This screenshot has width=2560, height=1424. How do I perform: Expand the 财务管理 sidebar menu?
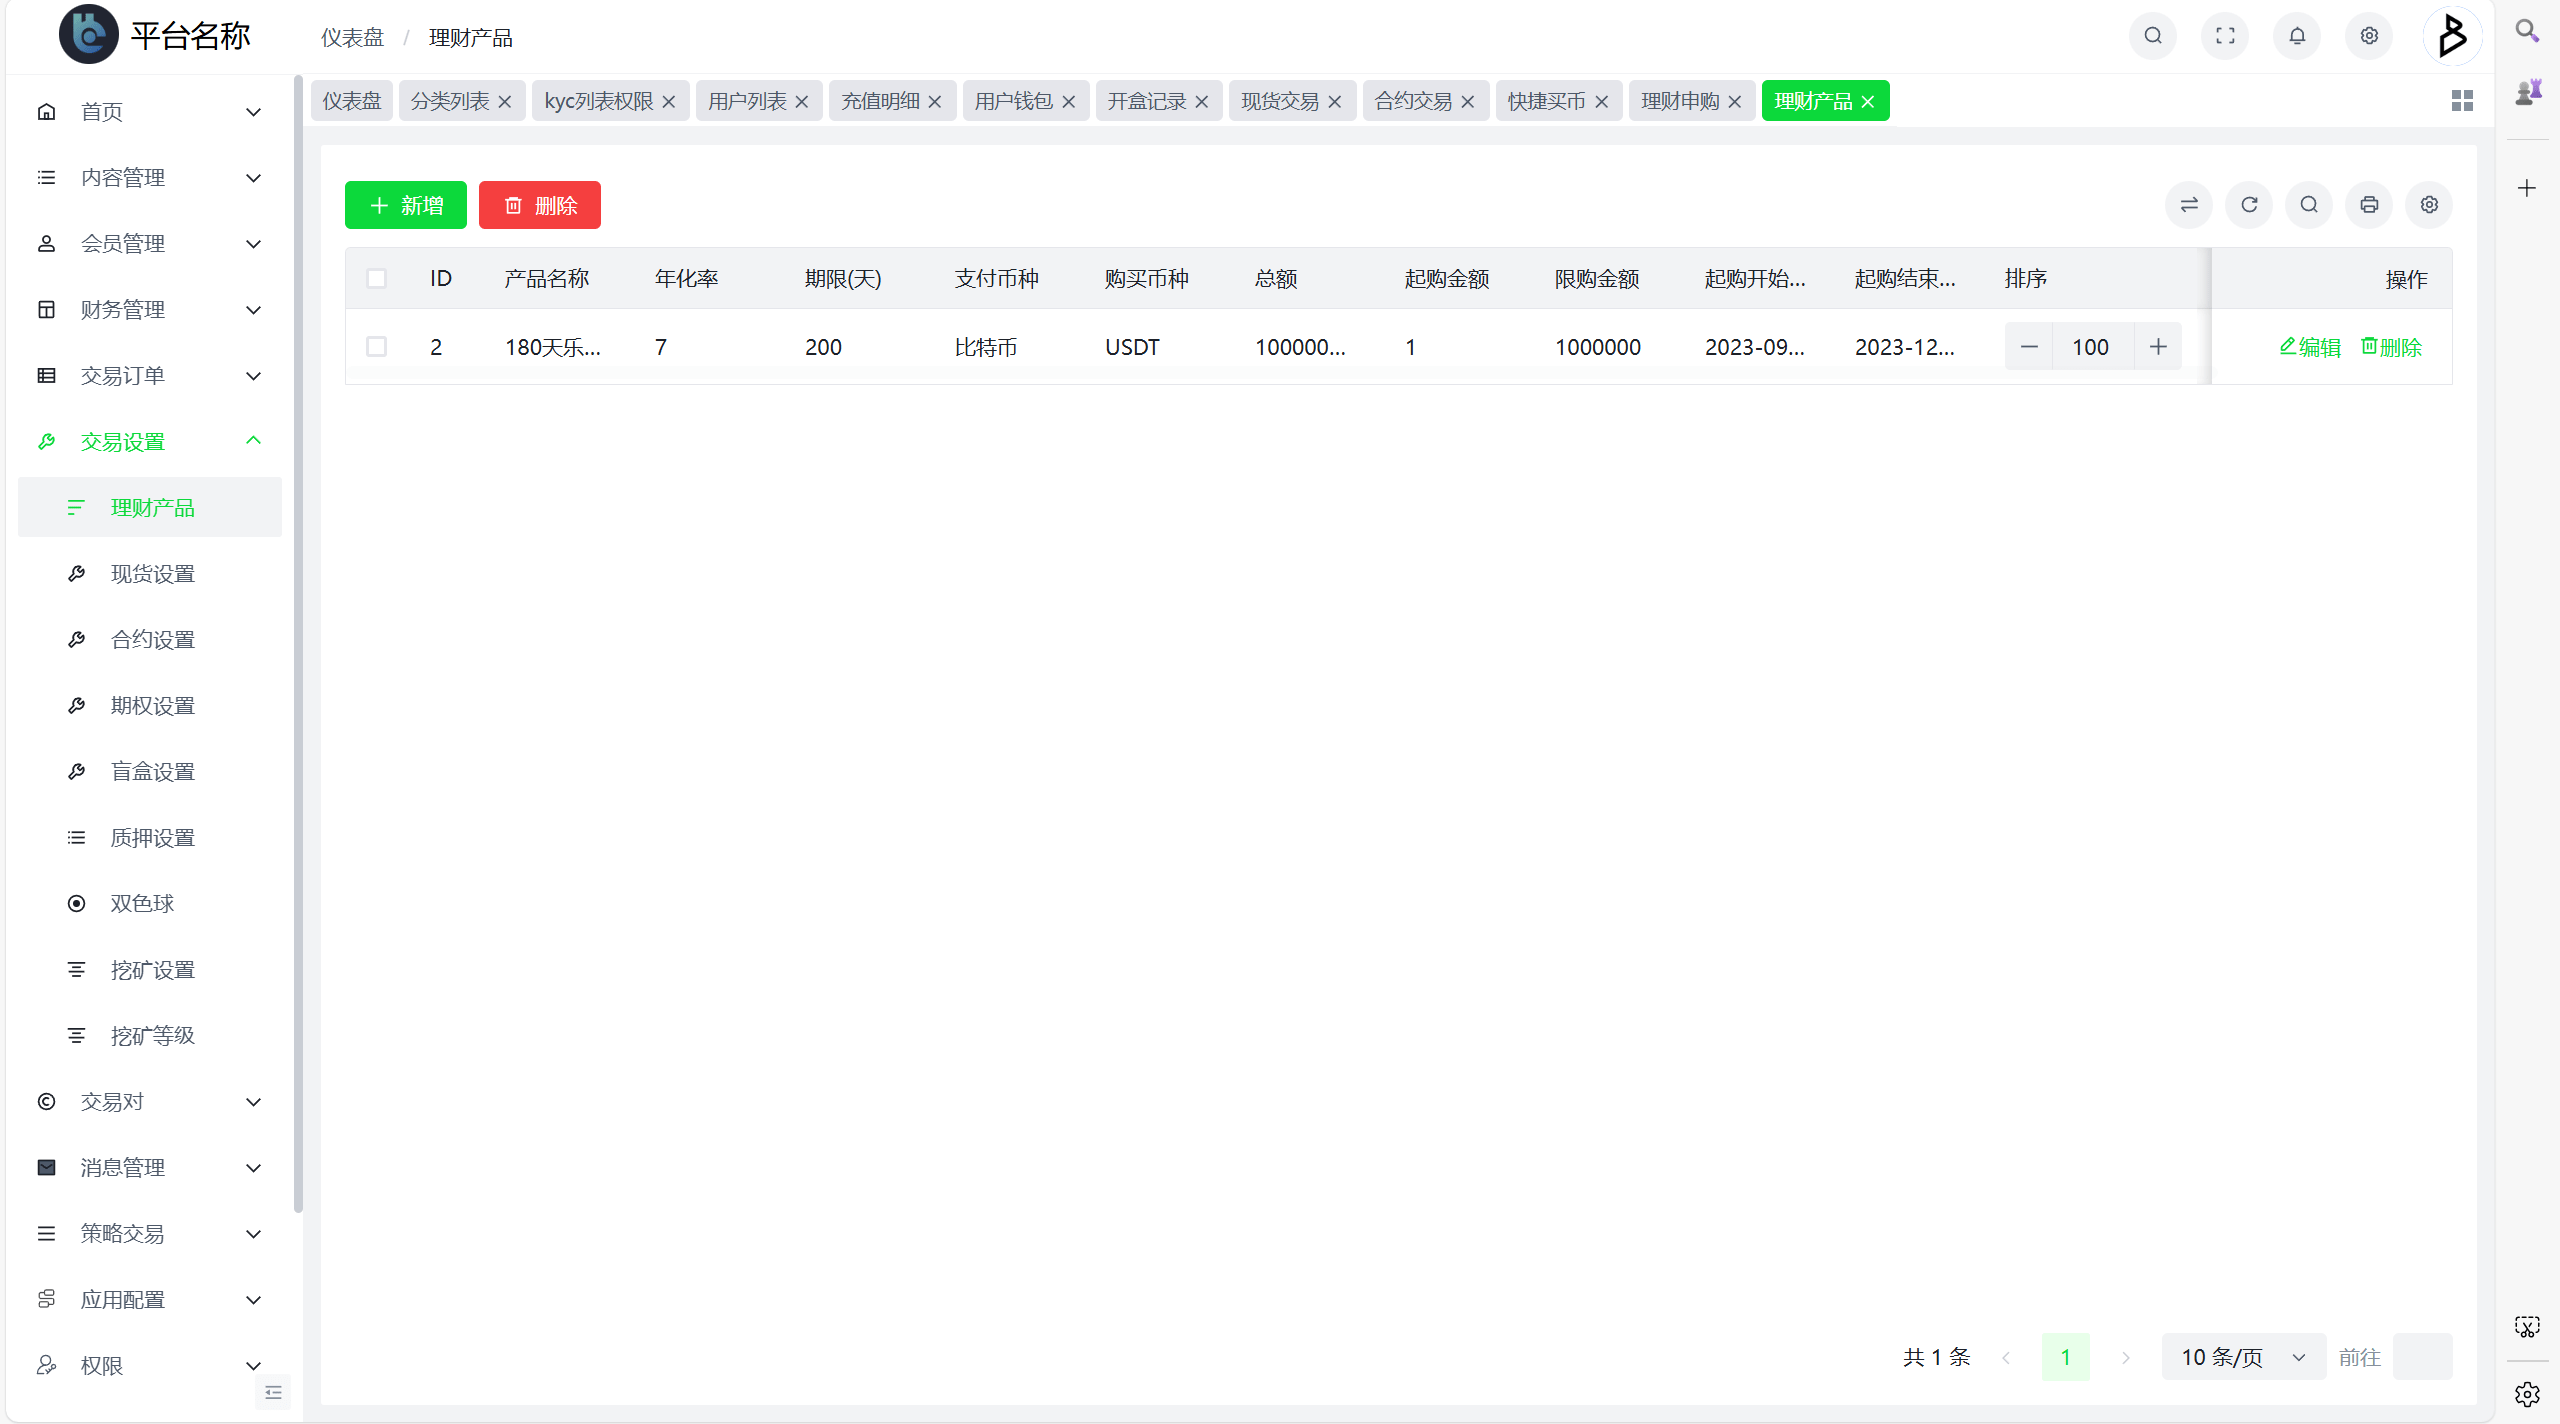pos(150,310)
